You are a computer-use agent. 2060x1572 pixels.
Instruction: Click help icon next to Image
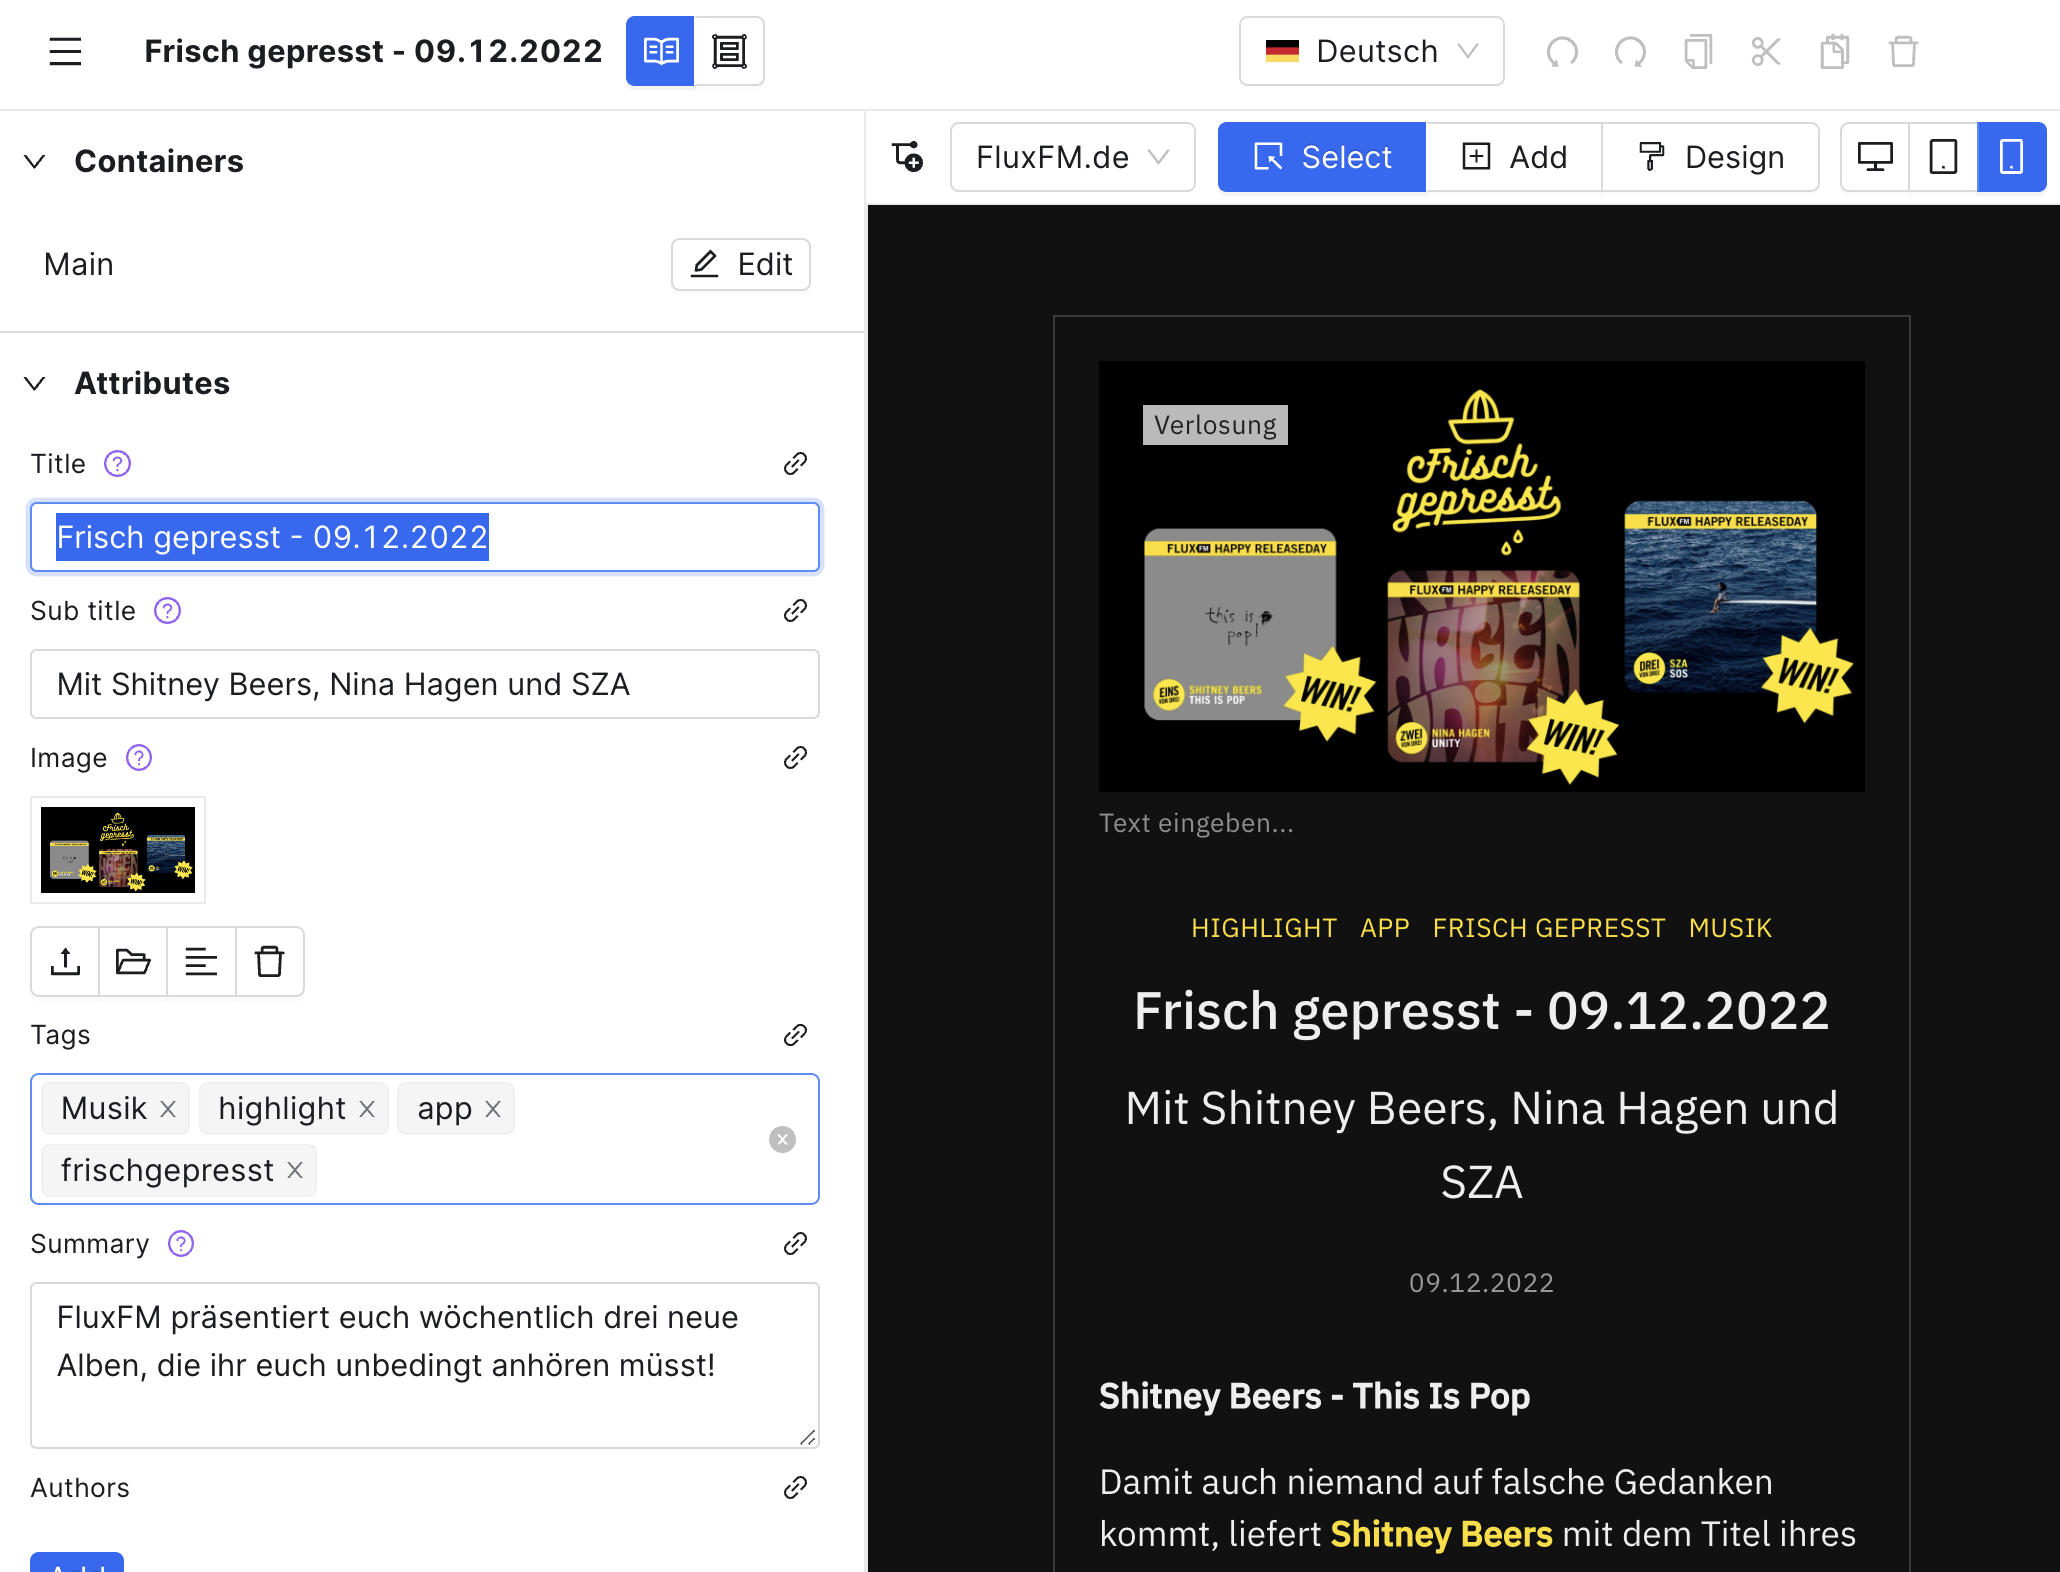pyautogui.click(x=139, y=758)
